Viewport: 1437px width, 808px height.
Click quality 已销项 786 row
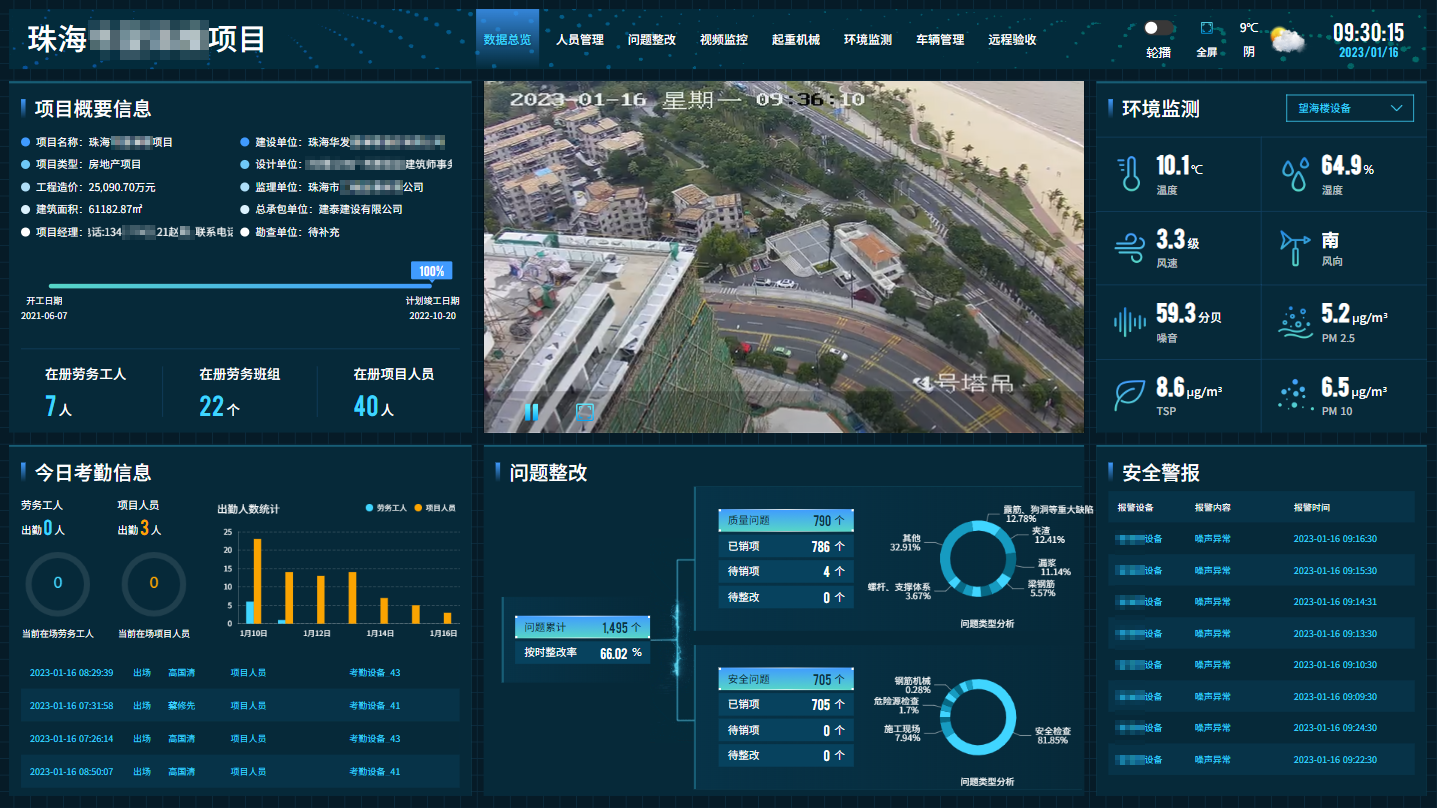click(786, 546)
